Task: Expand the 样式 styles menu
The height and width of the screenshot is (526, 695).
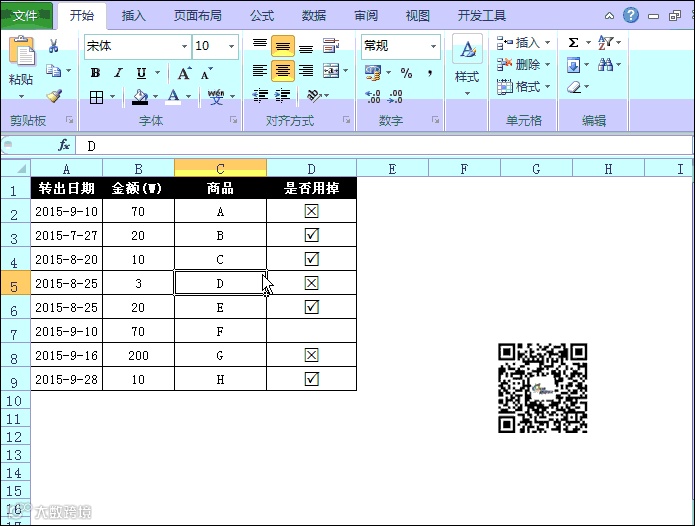Action: [467, 66]
